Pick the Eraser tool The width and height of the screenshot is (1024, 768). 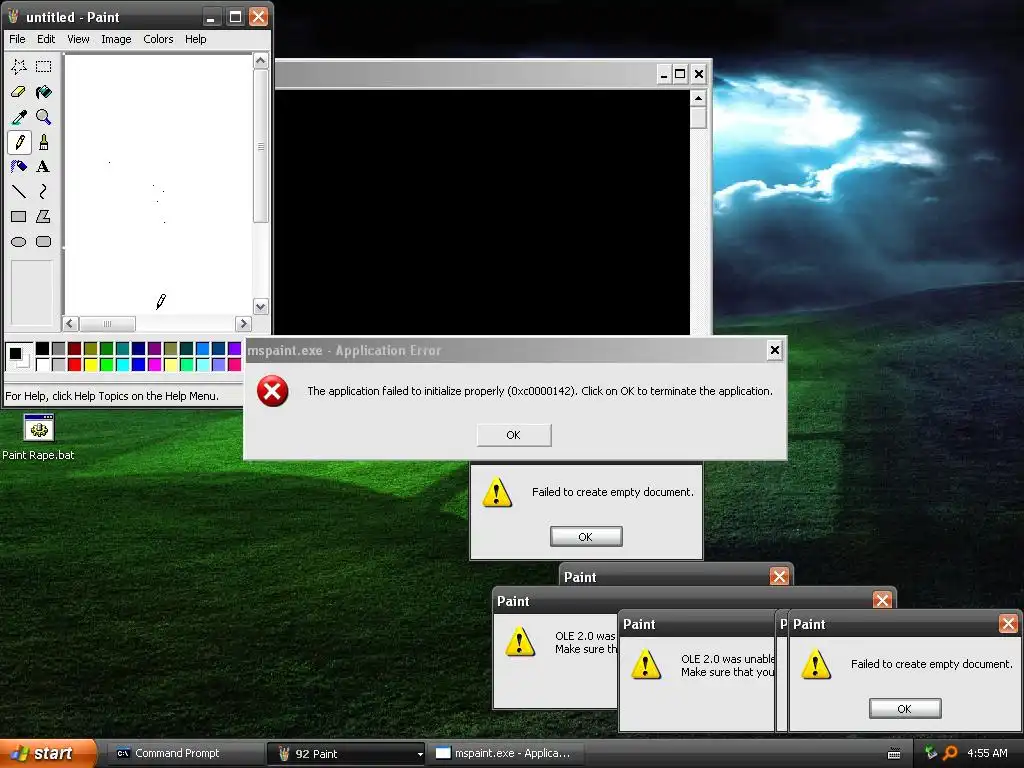[x=18, y=91]
